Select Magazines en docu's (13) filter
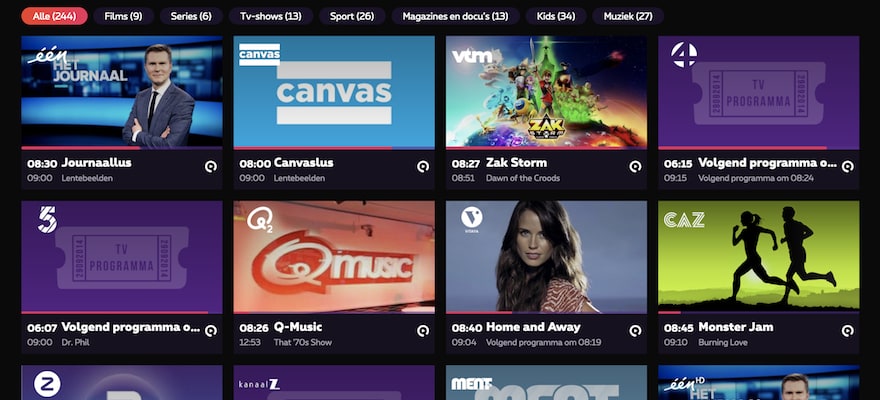This screenshot has height=400, width=880. pyautogui.click(x=455, y=16)
